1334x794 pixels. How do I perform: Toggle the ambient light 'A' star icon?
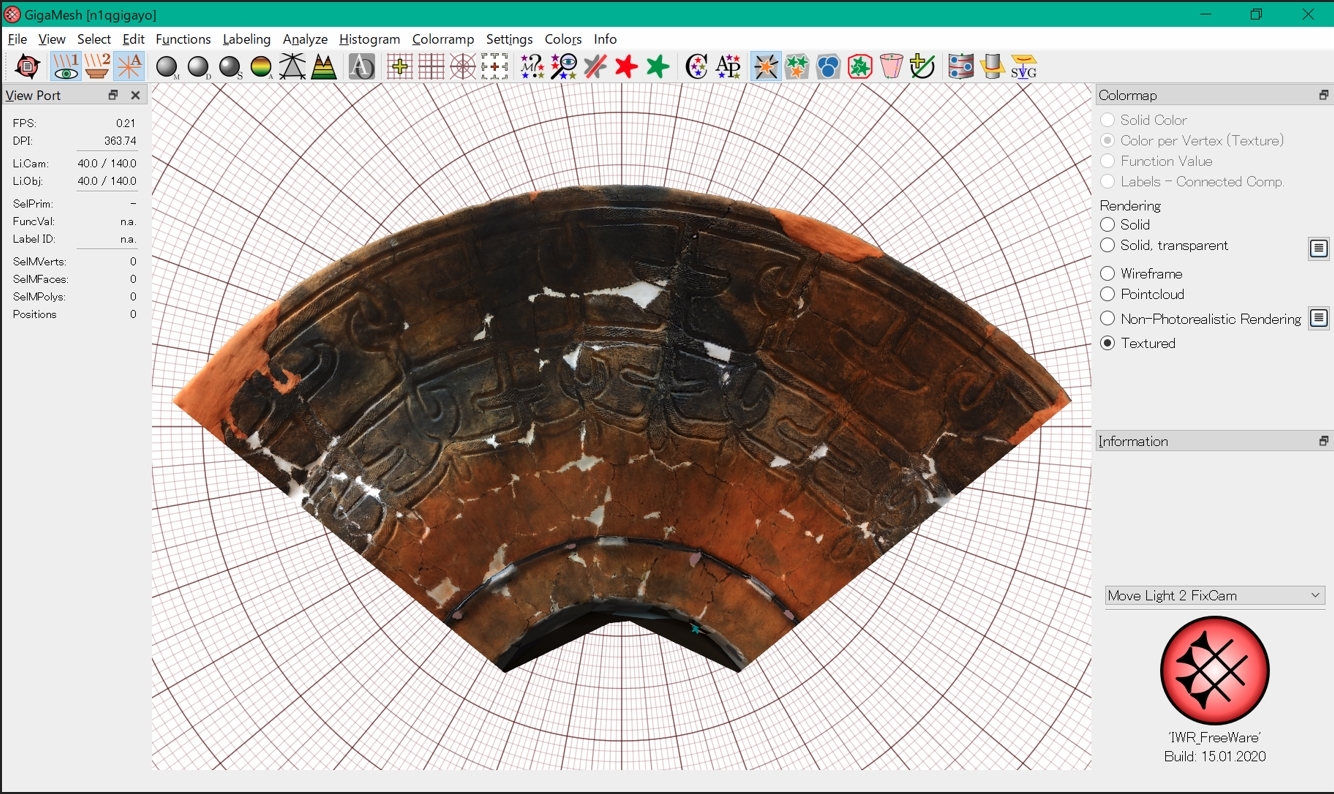[129, 67]
